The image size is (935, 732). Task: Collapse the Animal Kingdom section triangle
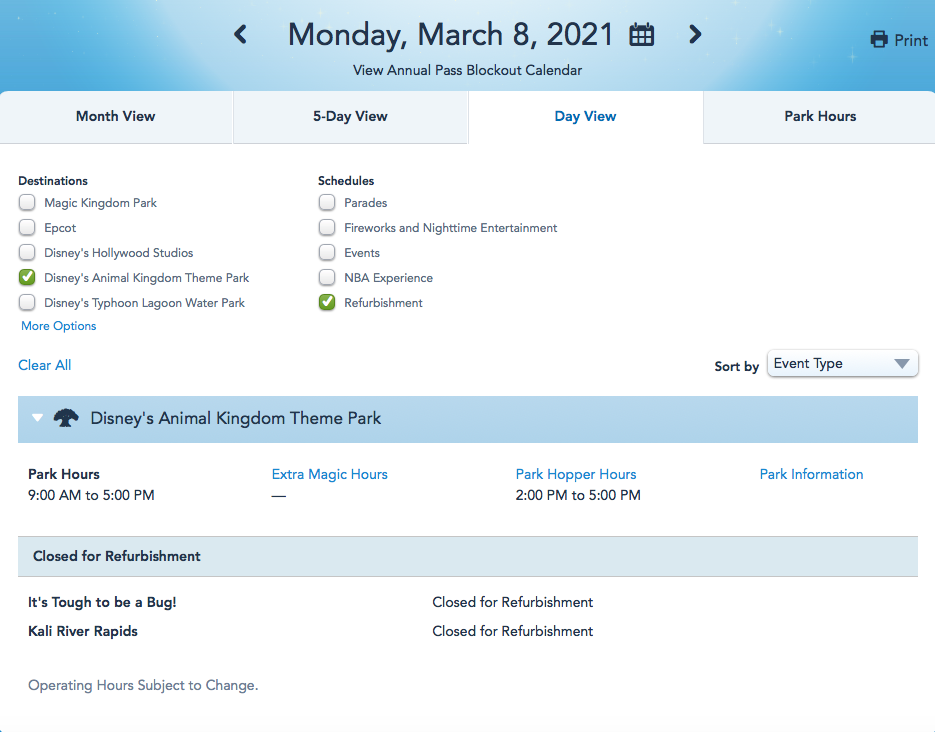coord(38,418)
